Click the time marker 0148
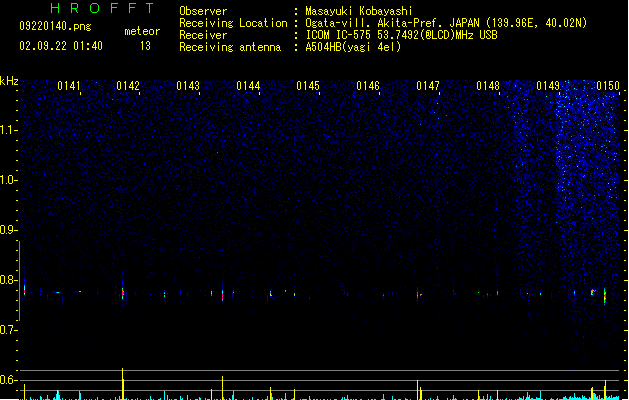 (x=488, y=86)
